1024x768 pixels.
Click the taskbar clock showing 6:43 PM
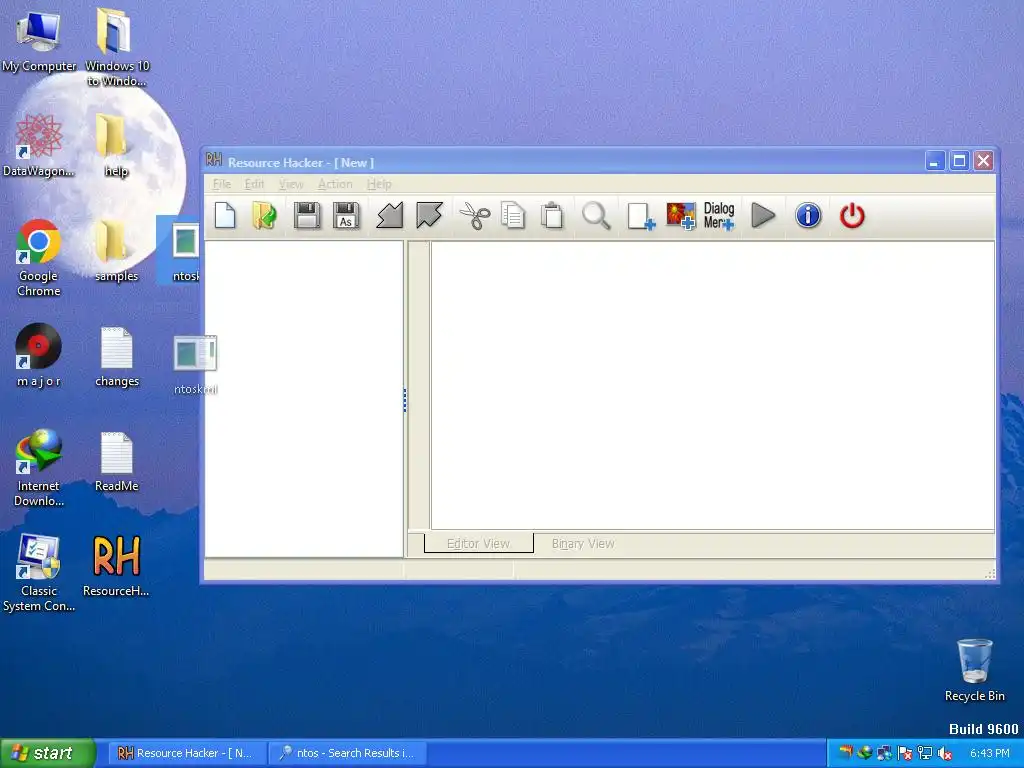[989, 753]
